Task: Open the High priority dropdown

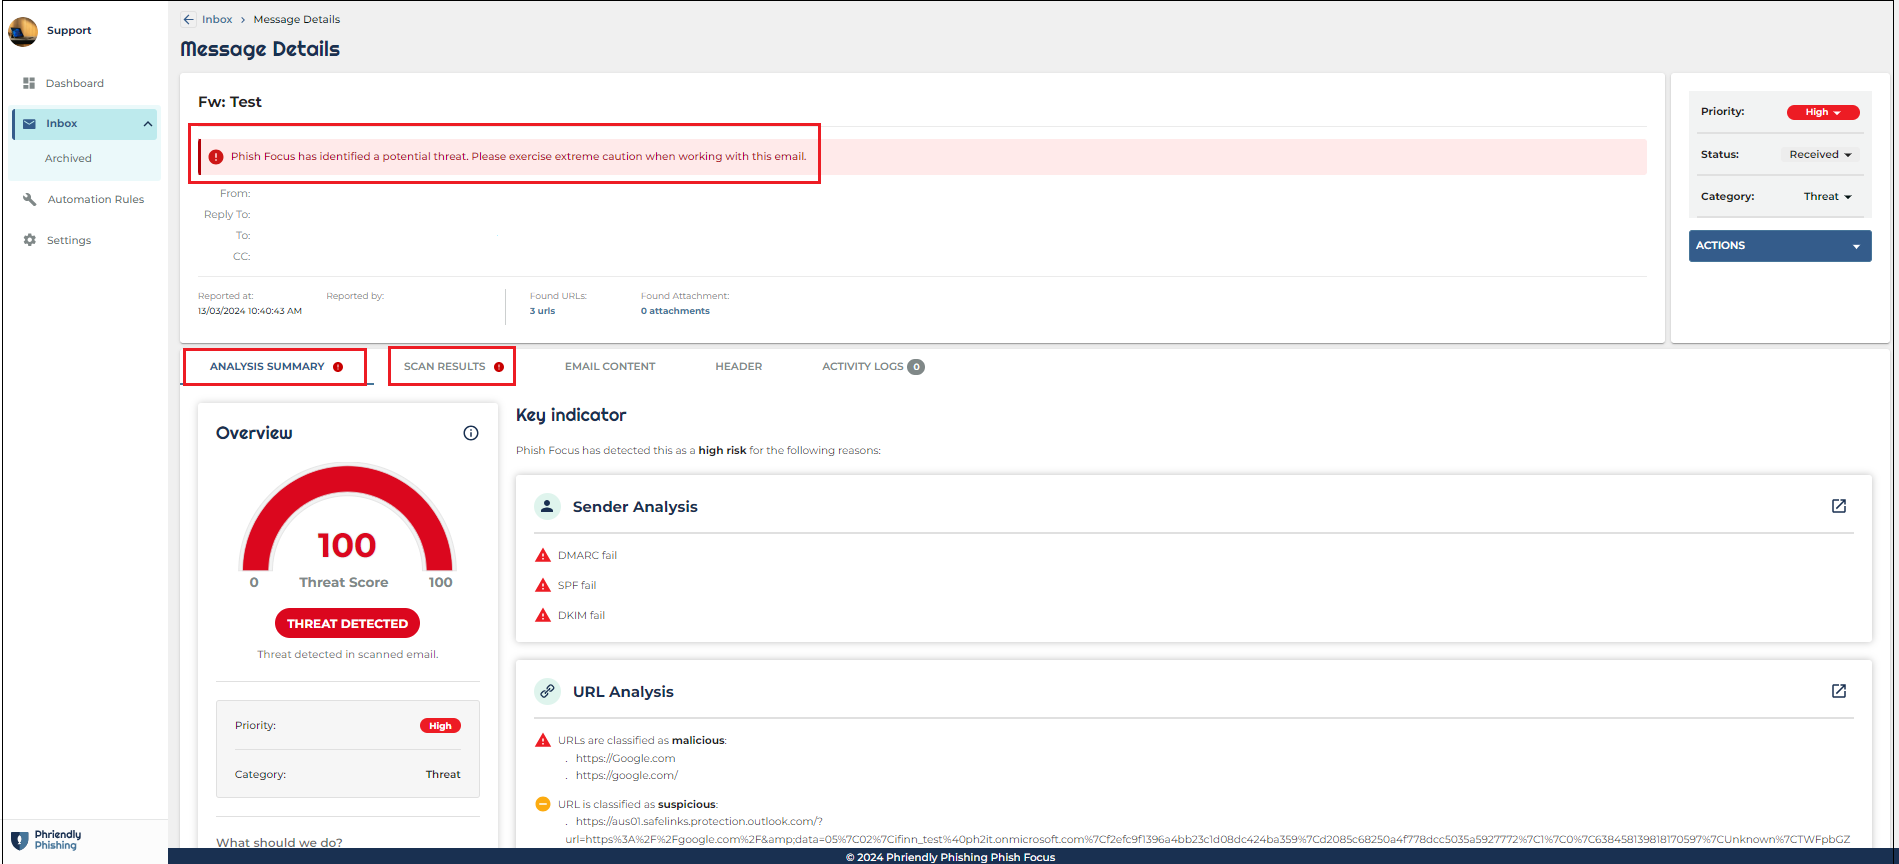Action: [x=1823, y=112]
